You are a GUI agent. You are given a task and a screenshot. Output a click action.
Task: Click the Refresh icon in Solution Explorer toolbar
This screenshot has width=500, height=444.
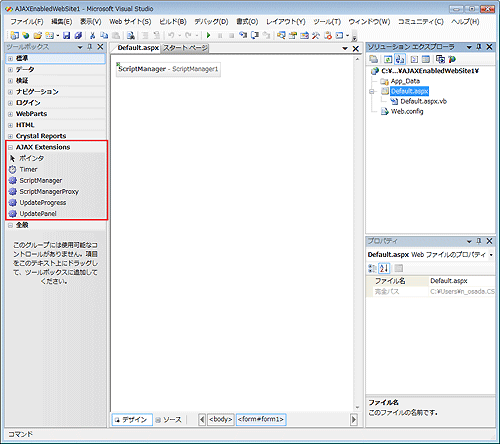click(388, 59)
